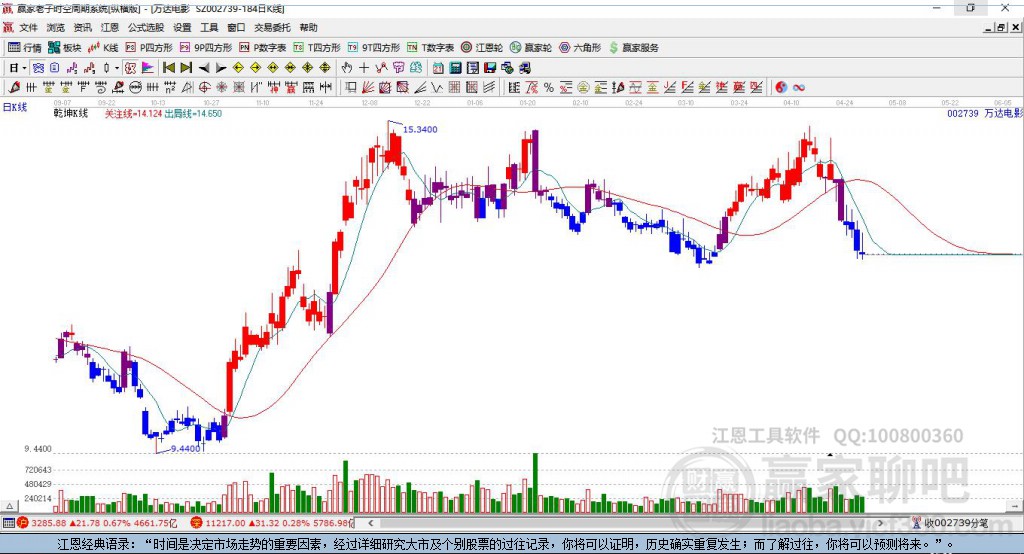The width and height of the screenshot is (1024, 554).
Task: Open the 交易委托 menu
Action: pyautogui.click(x=272, y=27)
